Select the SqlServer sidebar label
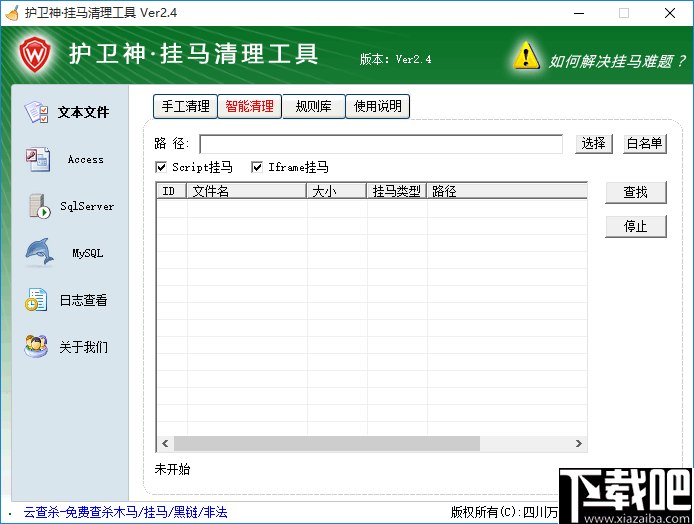This screenshot has height=524, width=694. click(x=87, y=206)
